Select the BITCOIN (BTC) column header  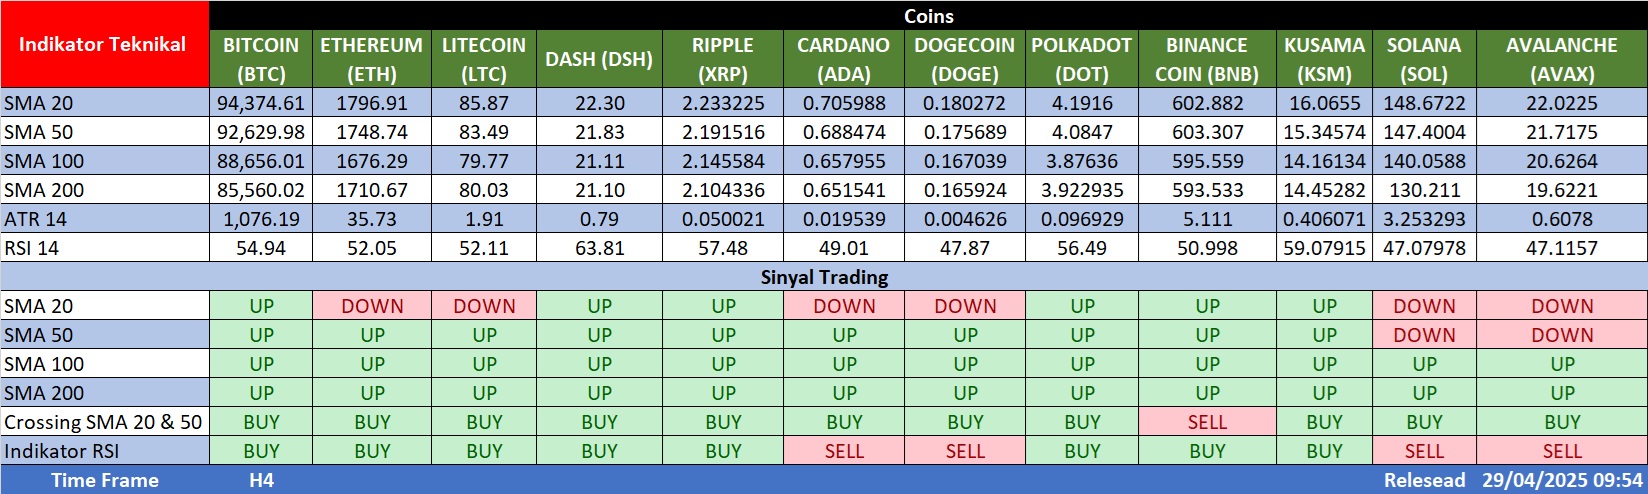[261, 59]
